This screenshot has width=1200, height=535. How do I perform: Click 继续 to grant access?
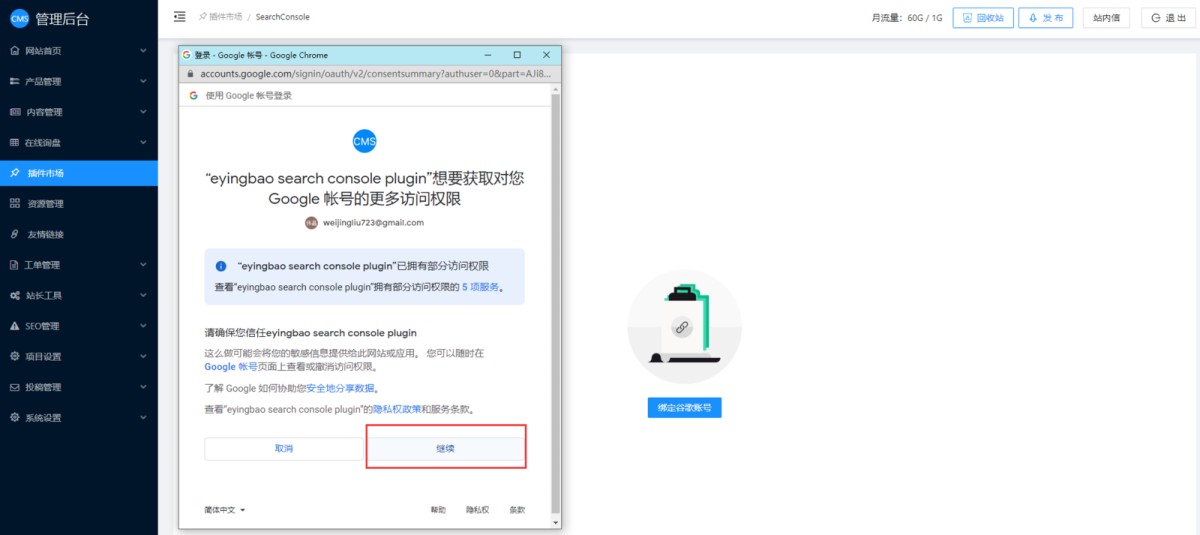(445, 449)
